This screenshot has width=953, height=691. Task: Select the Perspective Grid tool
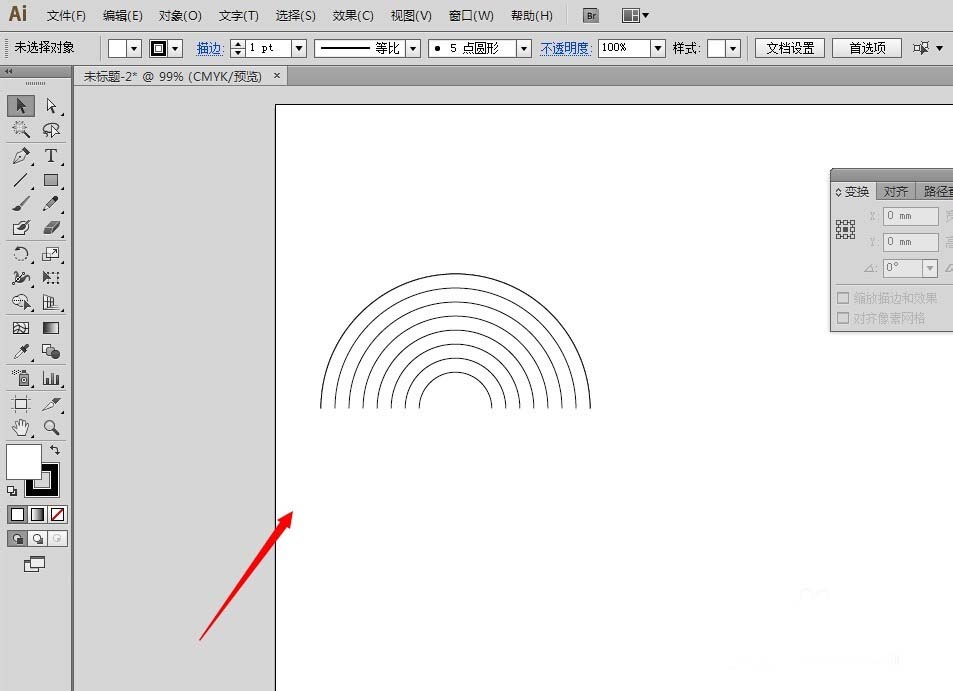tap(51, 301)
